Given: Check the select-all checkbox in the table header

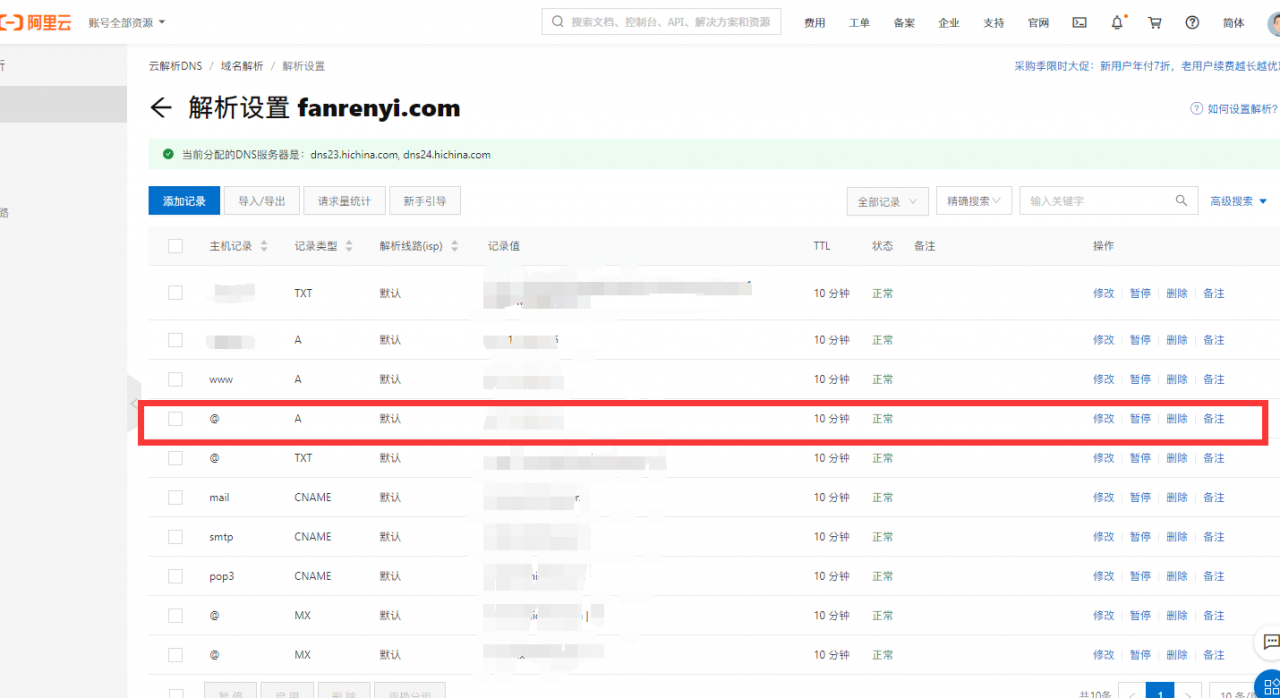Looking at the screenshot, I should tap(175, 245).
